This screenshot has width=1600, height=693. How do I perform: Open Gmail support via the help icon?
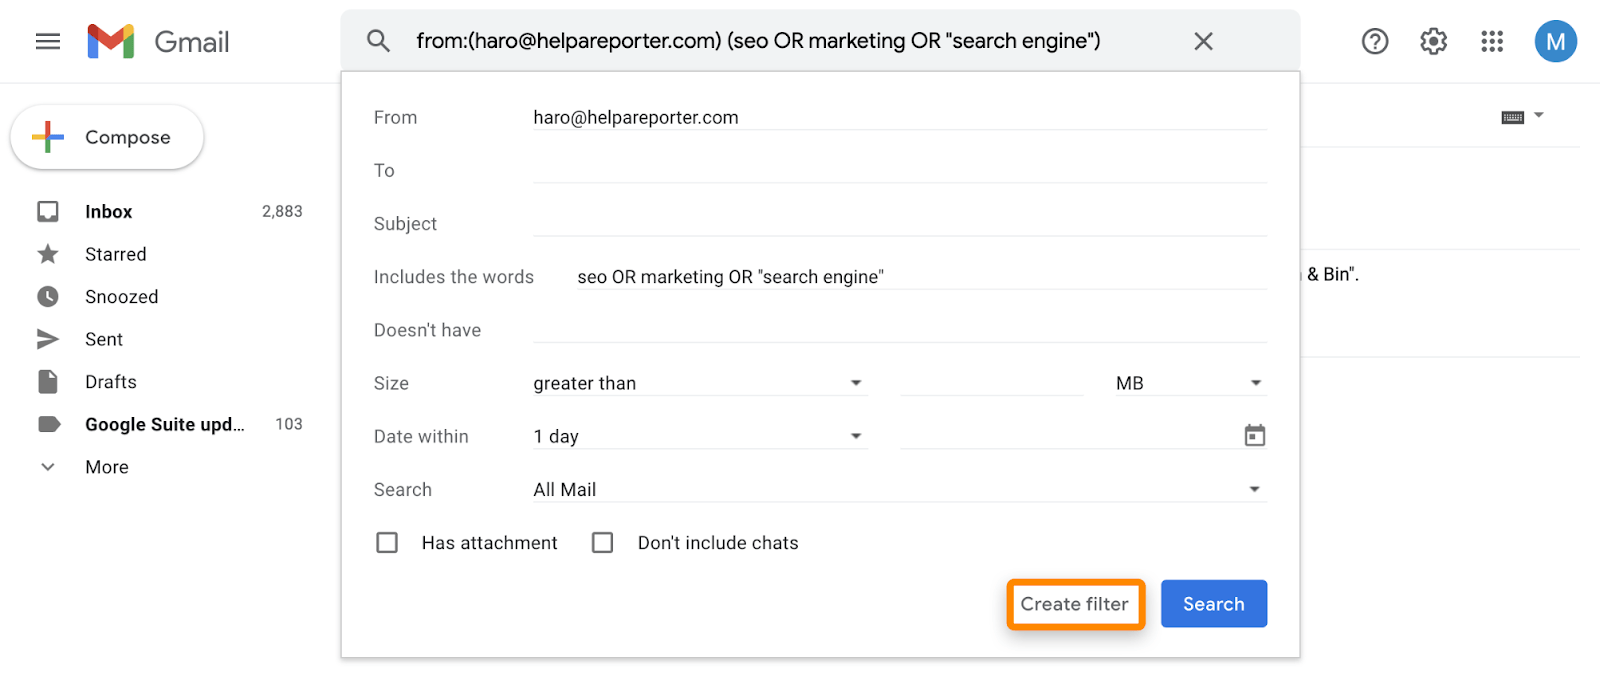(1375, 41)
